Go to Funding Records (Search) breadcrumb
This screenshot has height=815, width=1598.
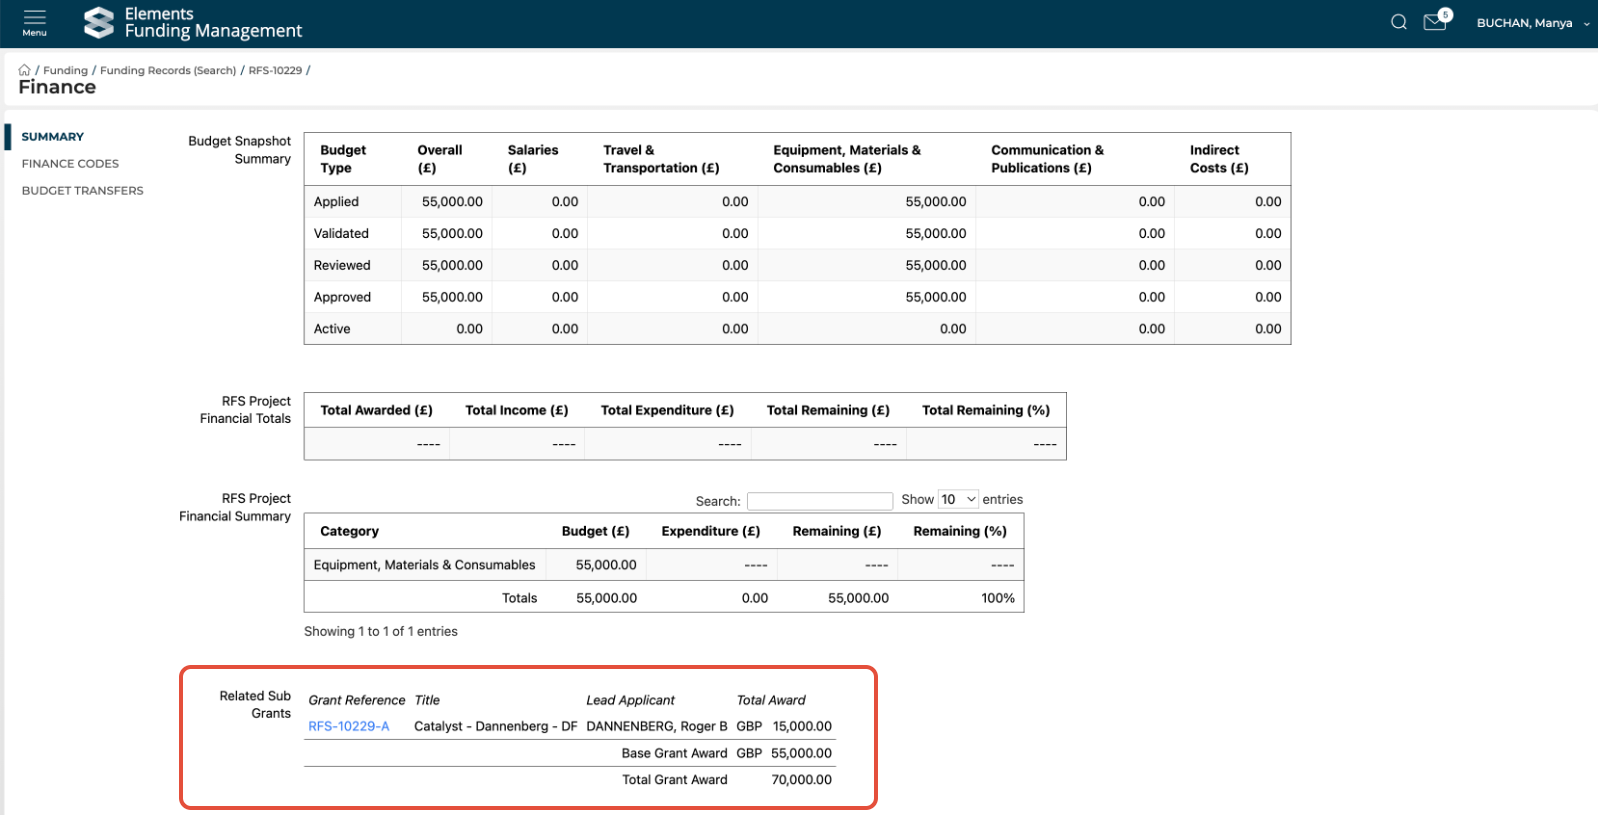tap(168, 70)
